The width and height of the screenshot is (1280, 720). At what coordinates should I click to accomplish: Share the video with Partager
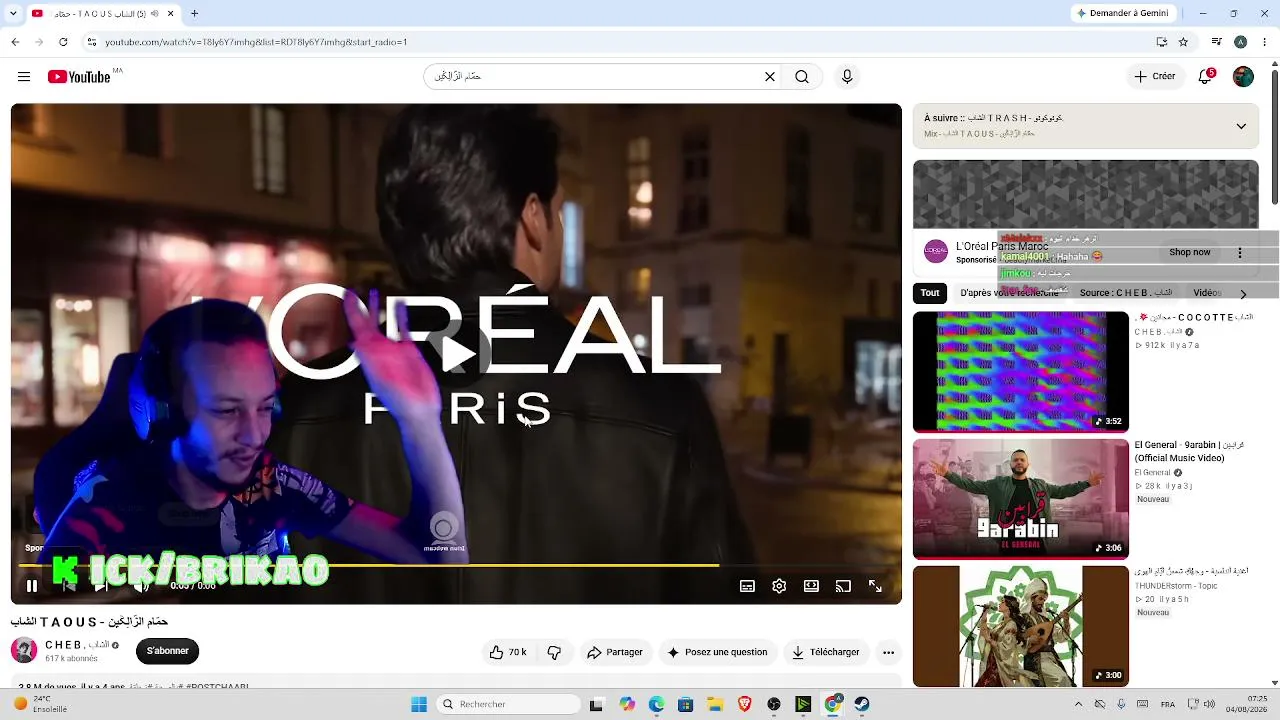click(x=615, y=652)
